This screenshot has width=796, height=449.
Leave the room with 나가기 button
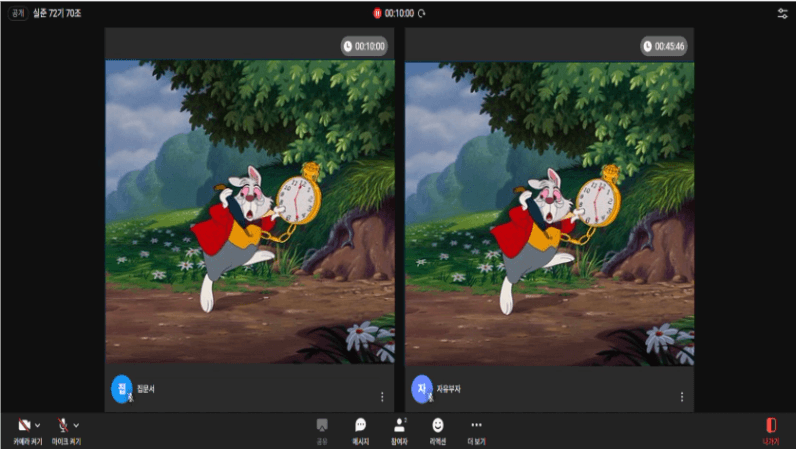771,431
